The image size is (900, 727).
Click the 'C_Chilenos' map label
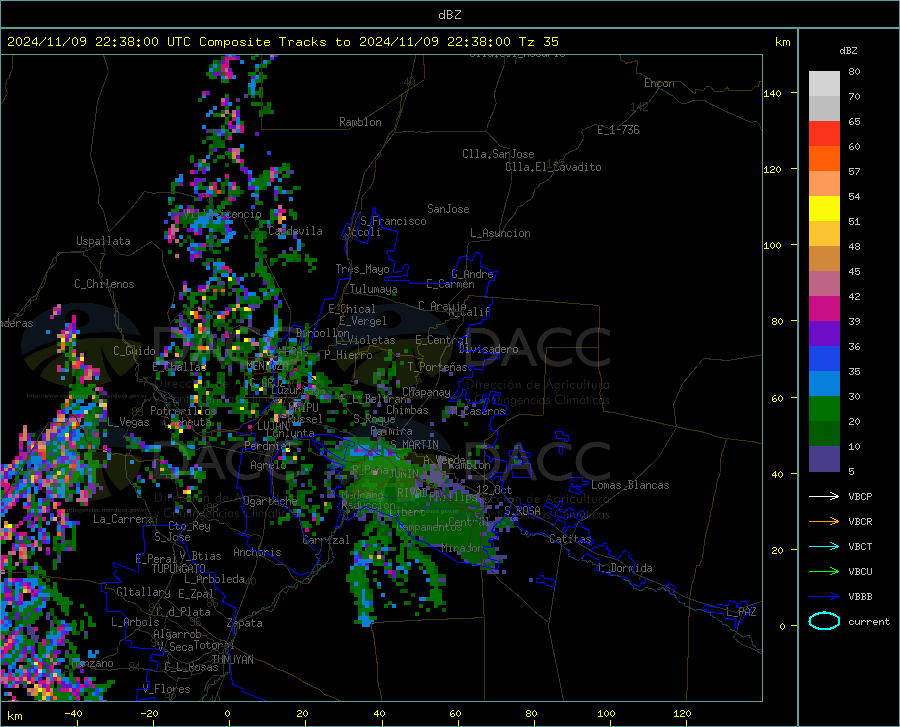104,284
